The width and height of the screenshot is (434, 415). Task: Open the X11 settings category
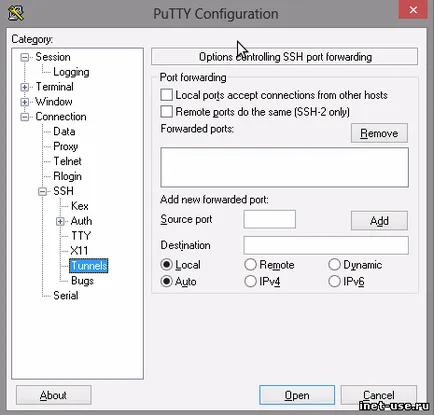(x=79, y=250)
